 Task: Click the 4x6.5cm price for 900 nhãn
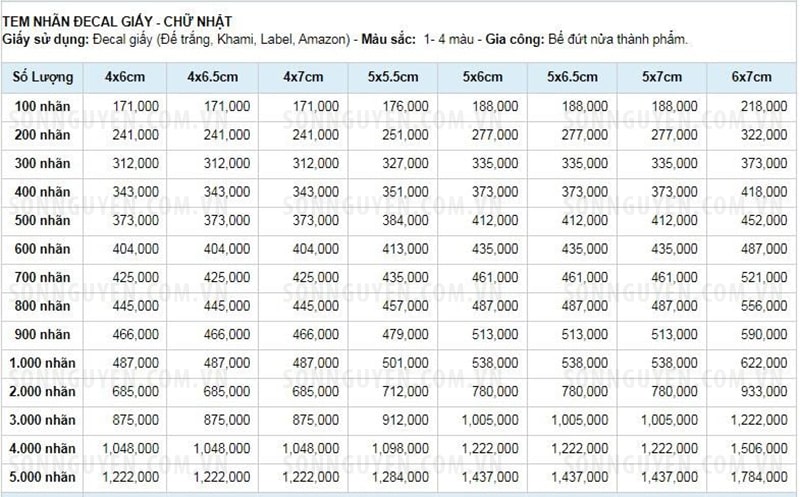point(227,334)
